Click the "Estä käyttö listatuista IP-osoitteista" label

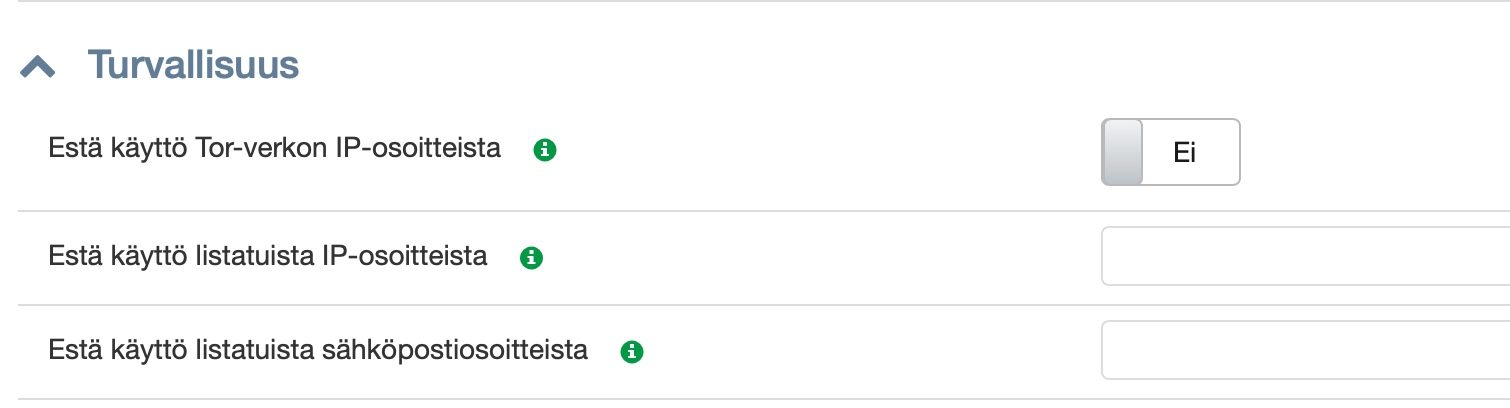[268, 257]
